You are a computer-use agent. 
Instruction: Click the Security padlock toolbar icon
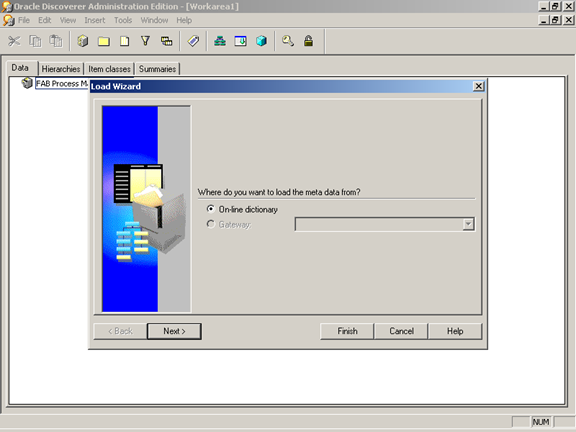[x=308, y=41]
